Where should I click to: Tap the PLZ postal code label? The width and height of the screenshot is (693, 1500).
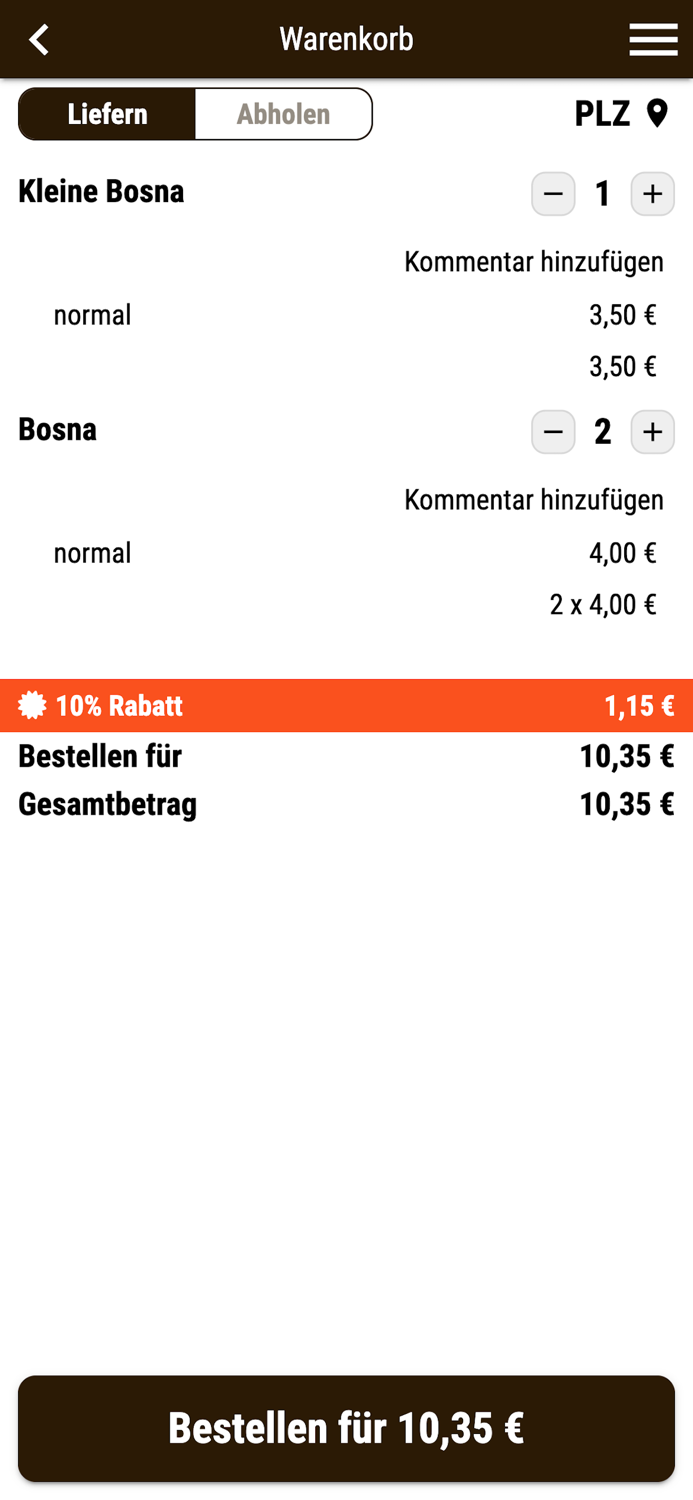tap(602, 114)
